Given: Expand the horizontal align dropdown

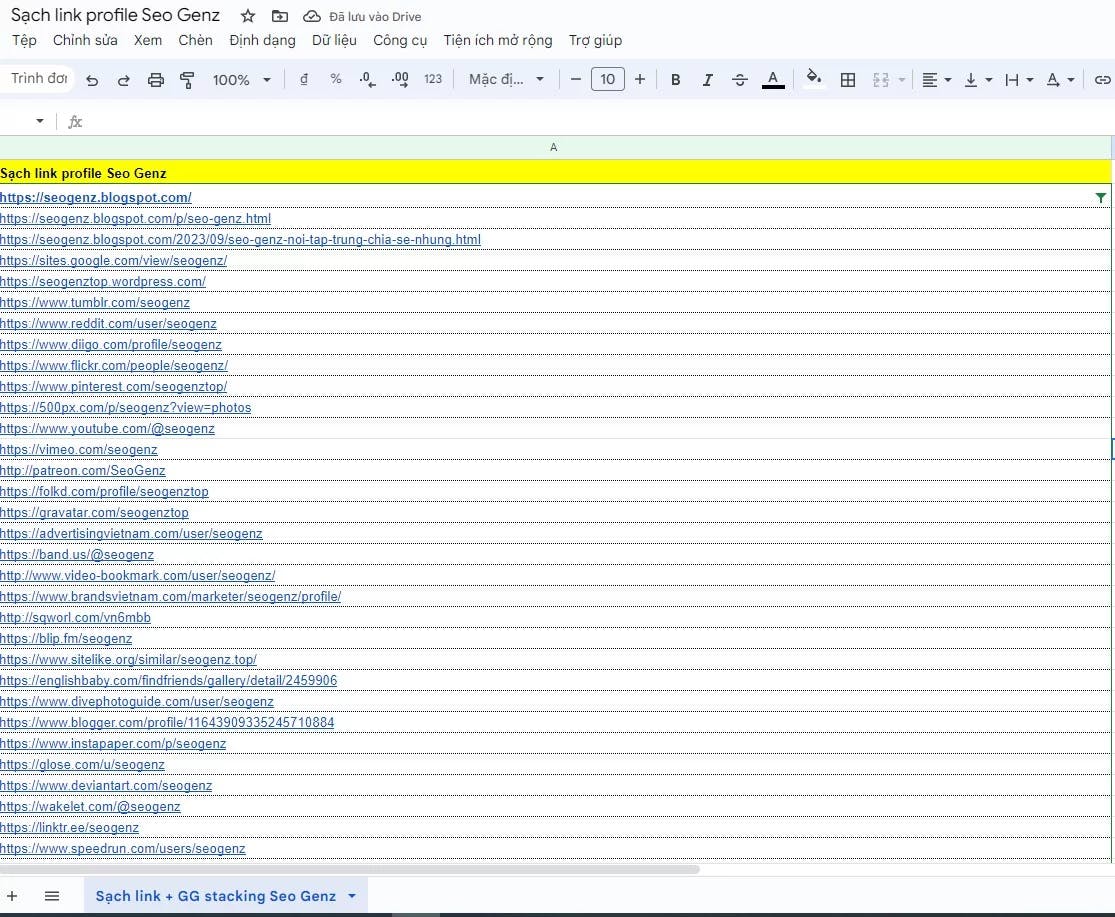Looking at the screenshot, I should [936, 80].
